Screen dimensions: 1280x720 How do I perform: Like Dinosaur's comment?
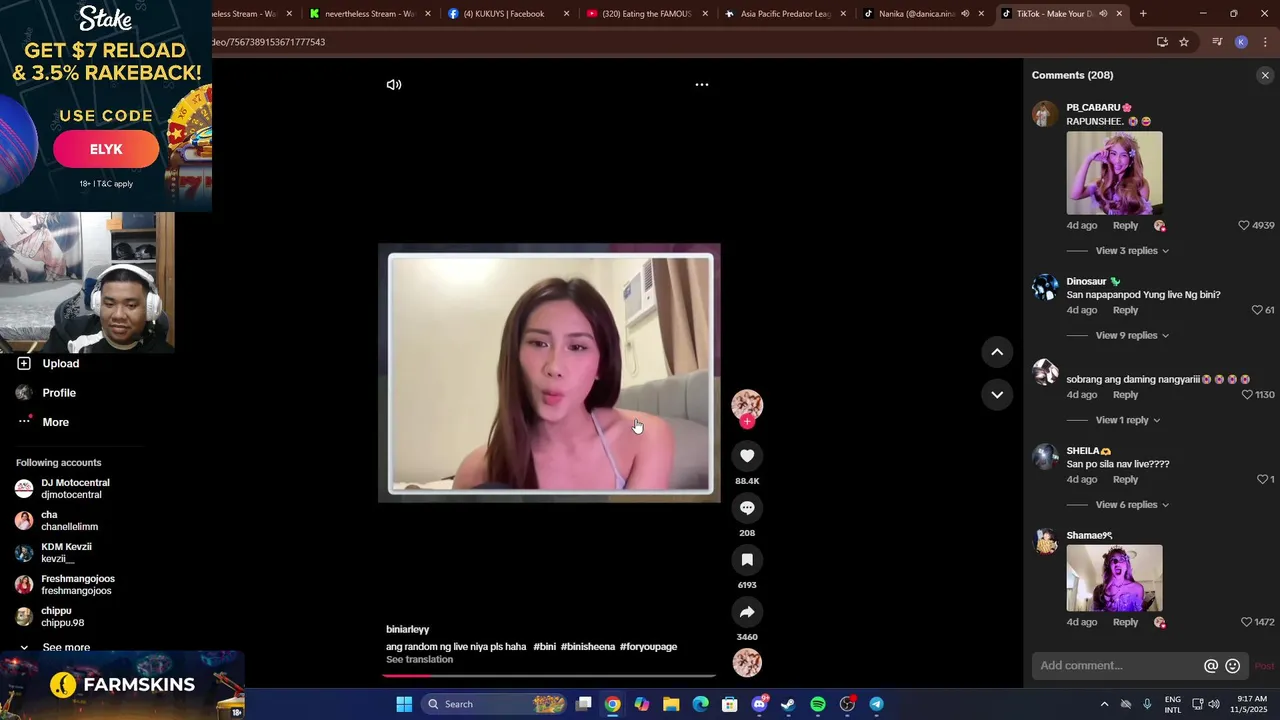(1257, 310)
